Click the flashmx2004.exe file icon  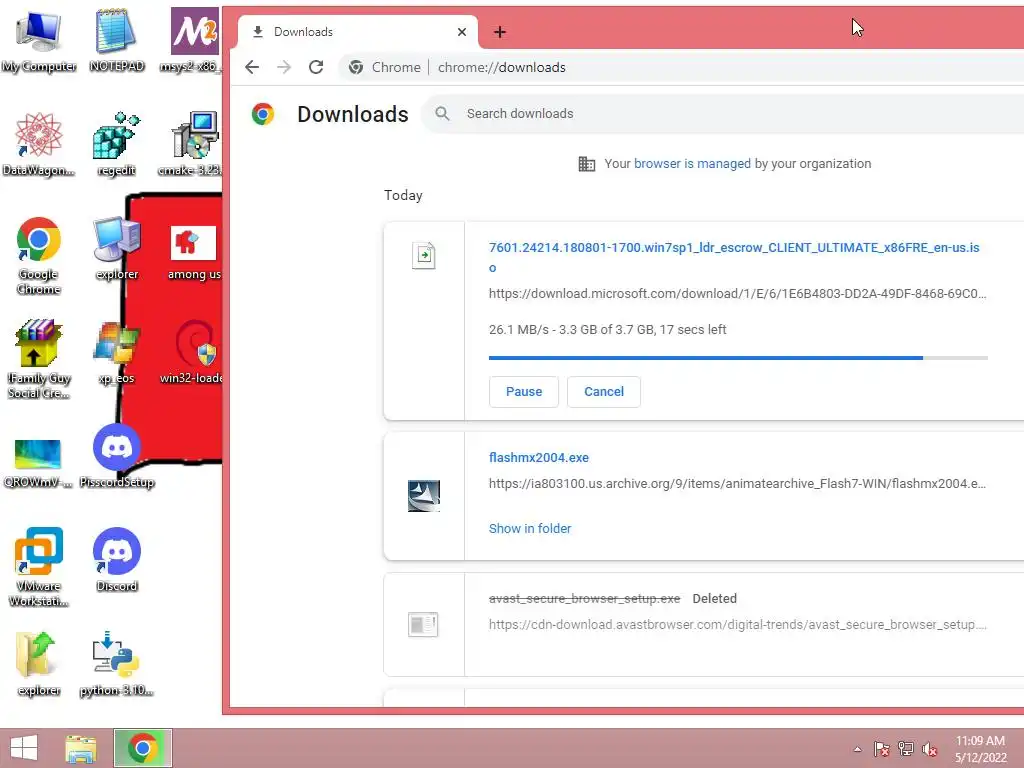pyautogui.click(x=424, y=496)
